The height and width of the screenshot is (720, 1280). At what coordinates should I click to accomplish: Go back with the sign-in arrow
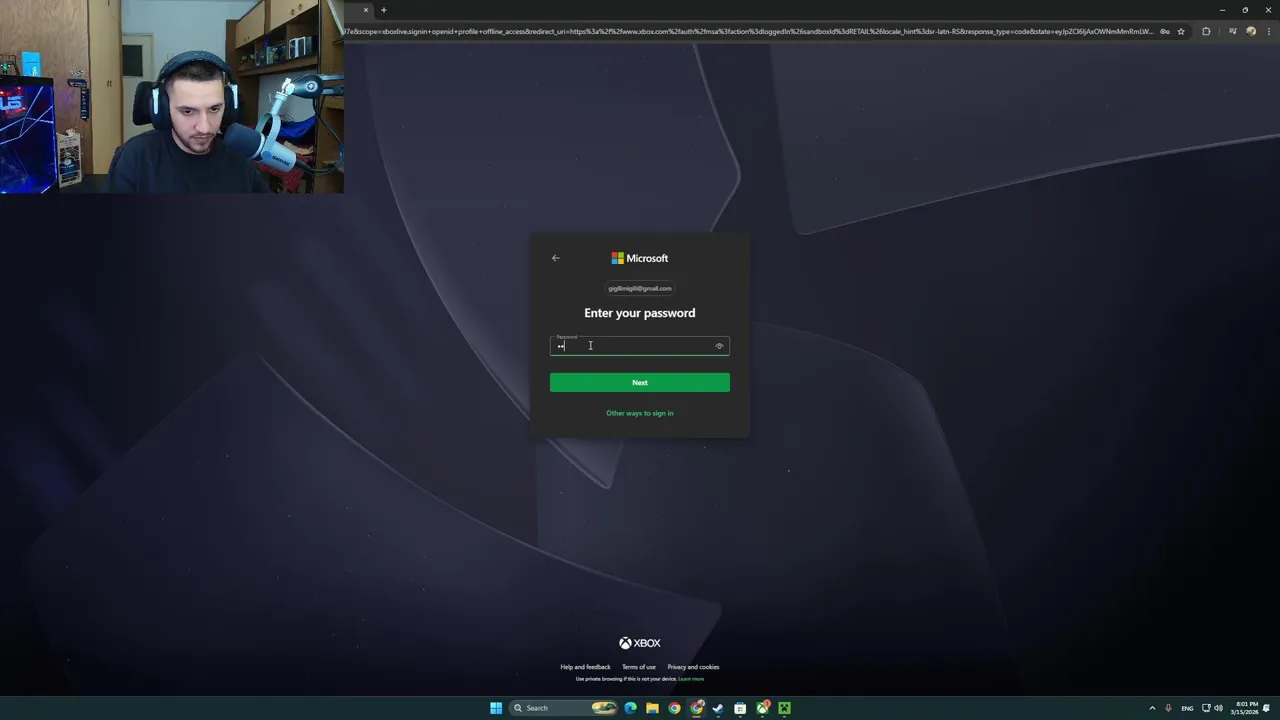556,258
